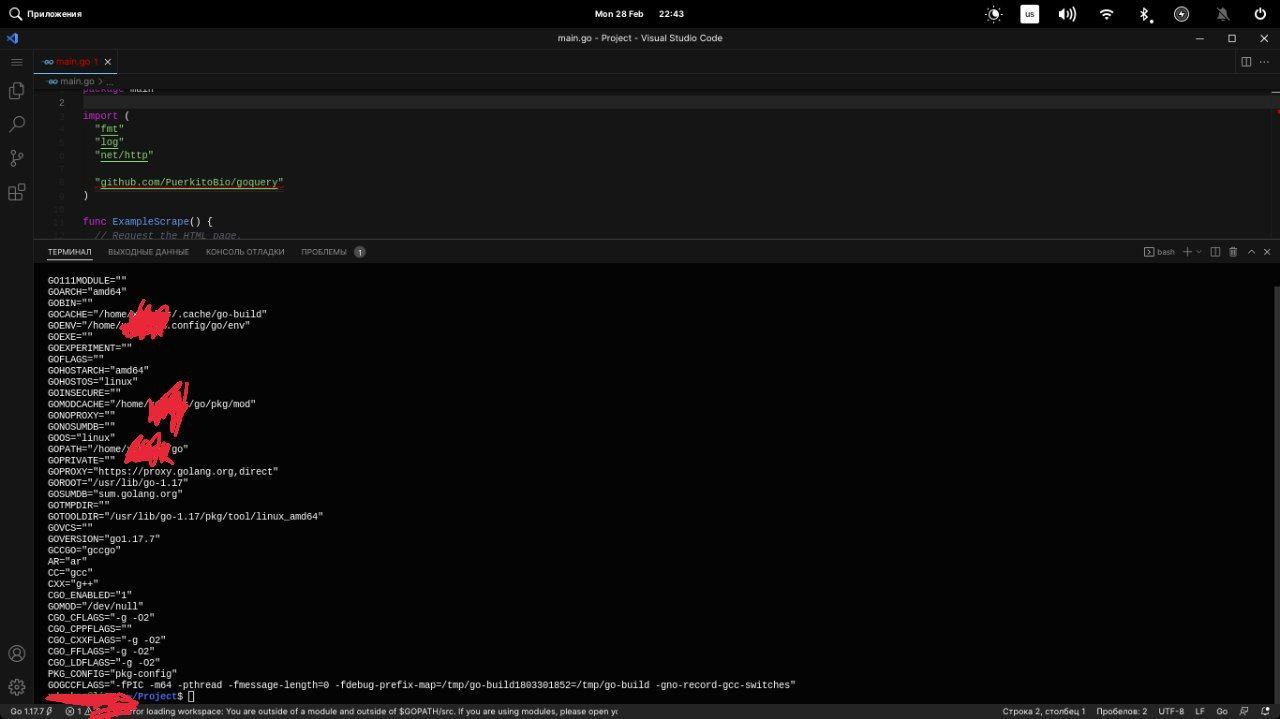Open the Explorer view in activity bar
The height and width of the screenshot is (719, 1280).
pyautogui.click(x=16, y=91)
